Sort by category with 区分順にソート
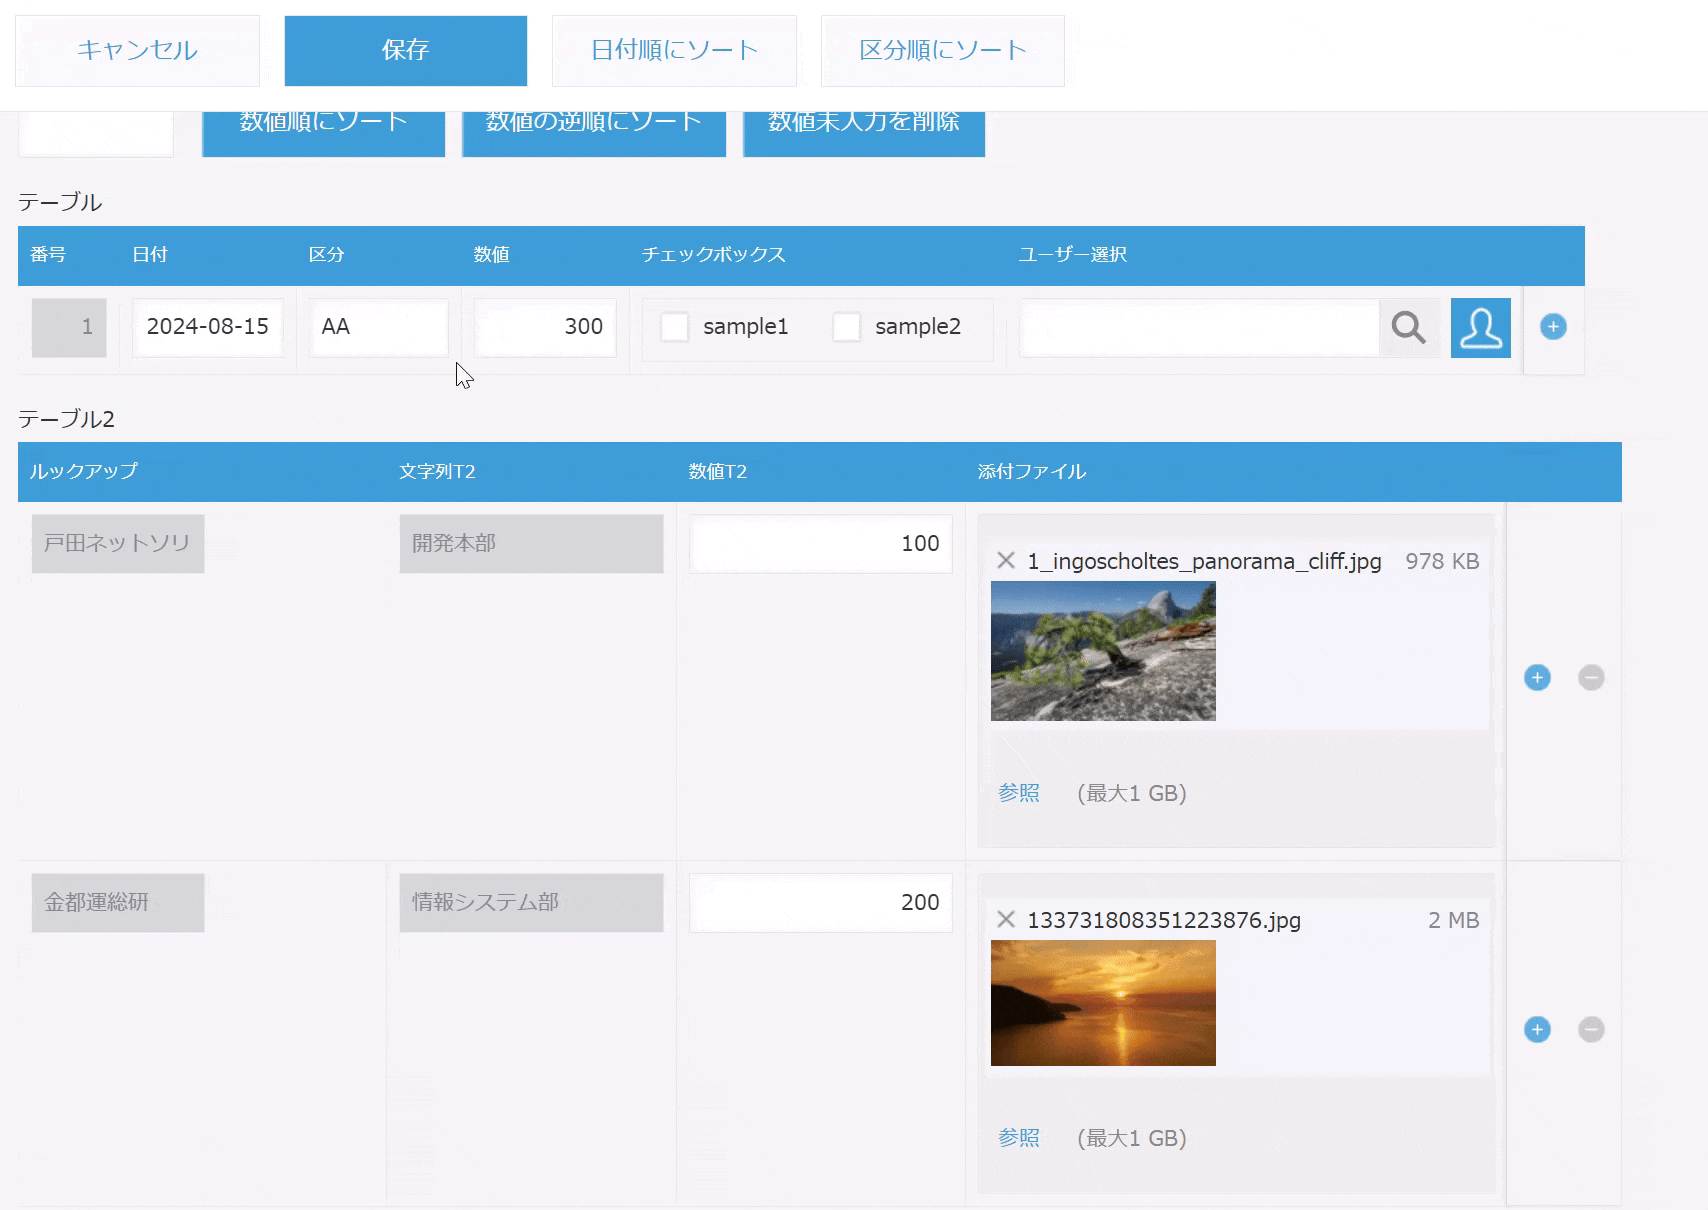Screen dimensions: 1708x1210 click(942, 50)
